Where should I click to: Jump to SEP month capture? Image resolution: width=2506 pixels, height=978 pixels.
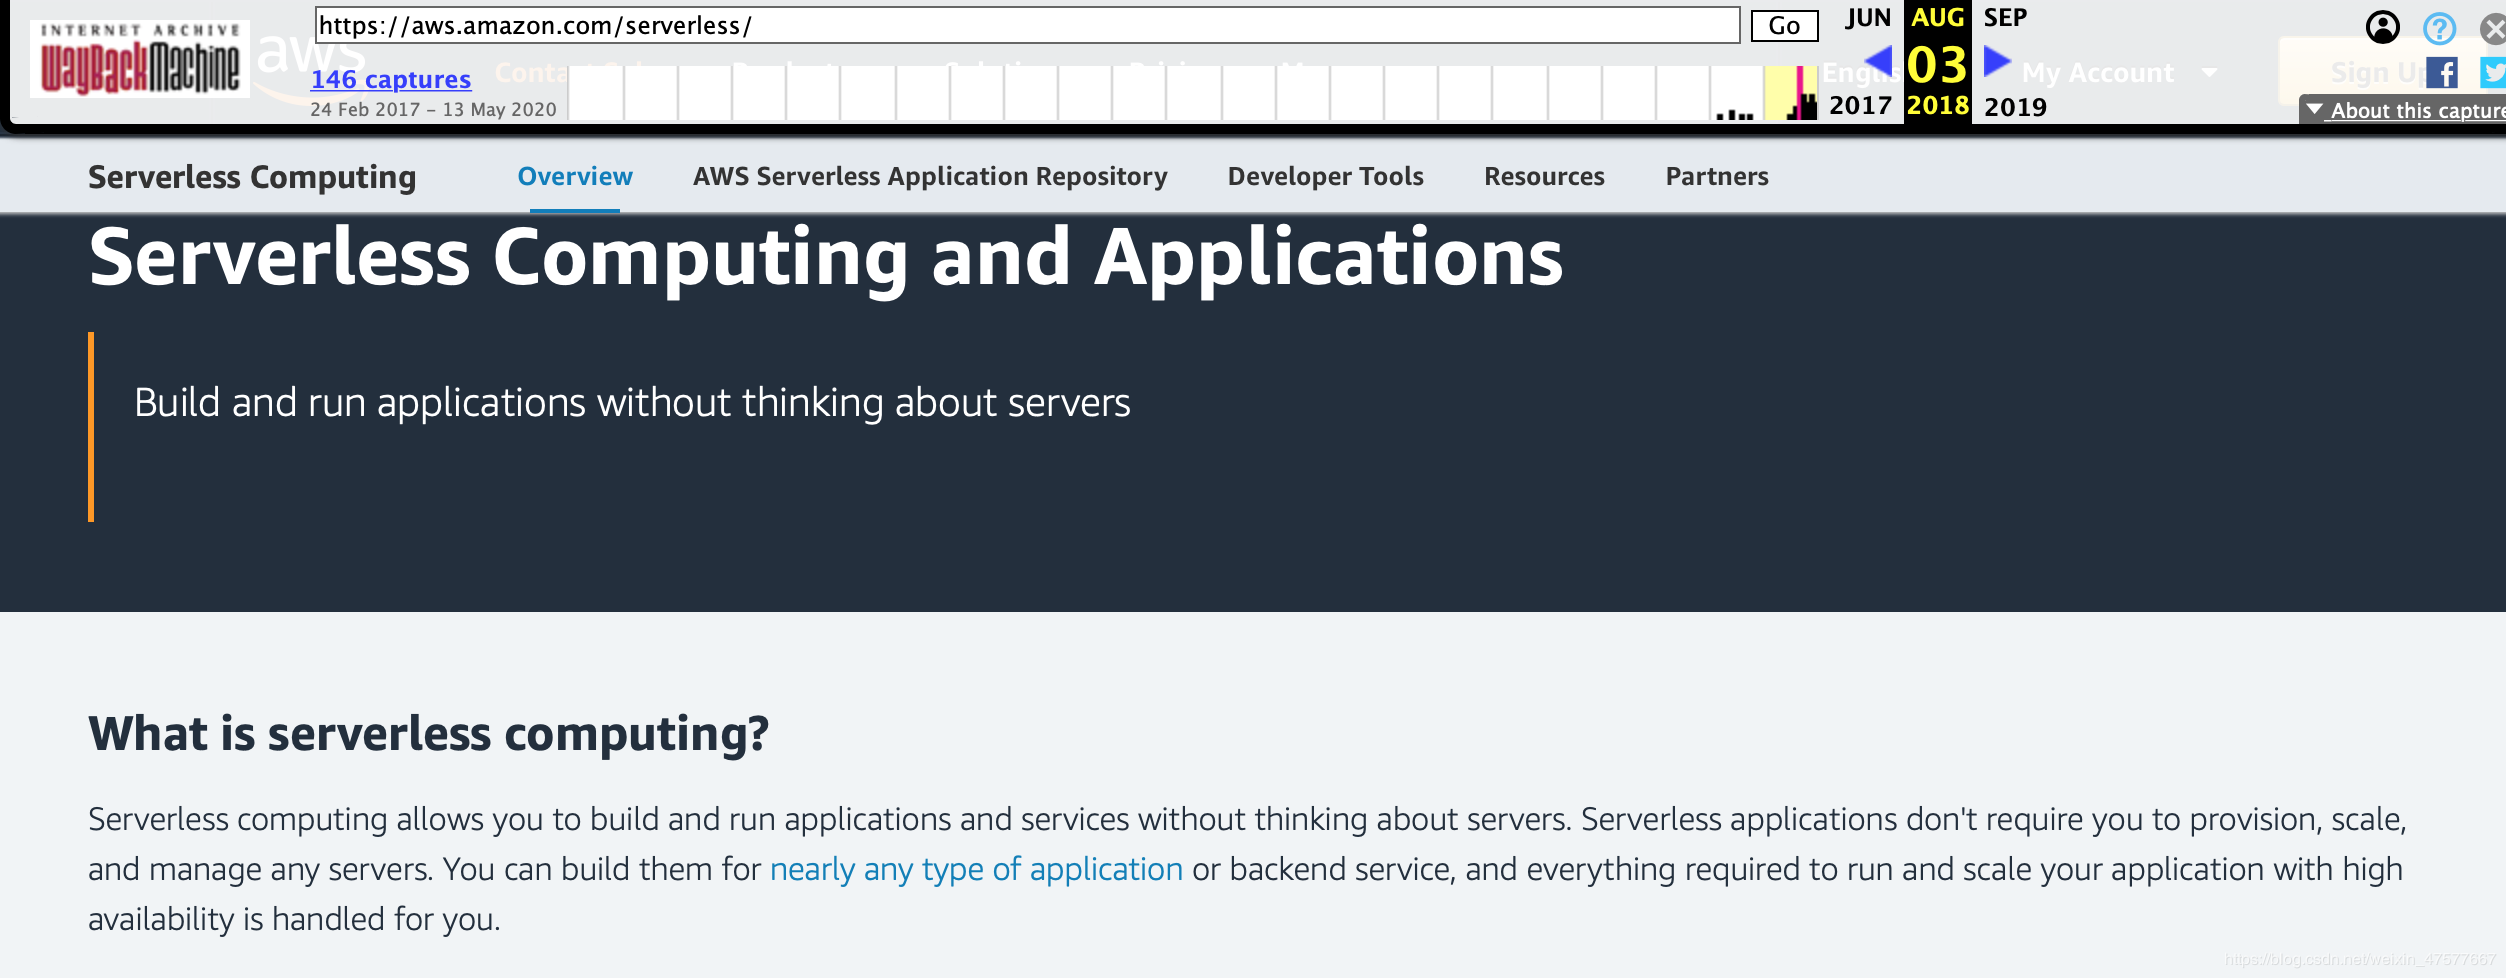(x=2005, y=18)
